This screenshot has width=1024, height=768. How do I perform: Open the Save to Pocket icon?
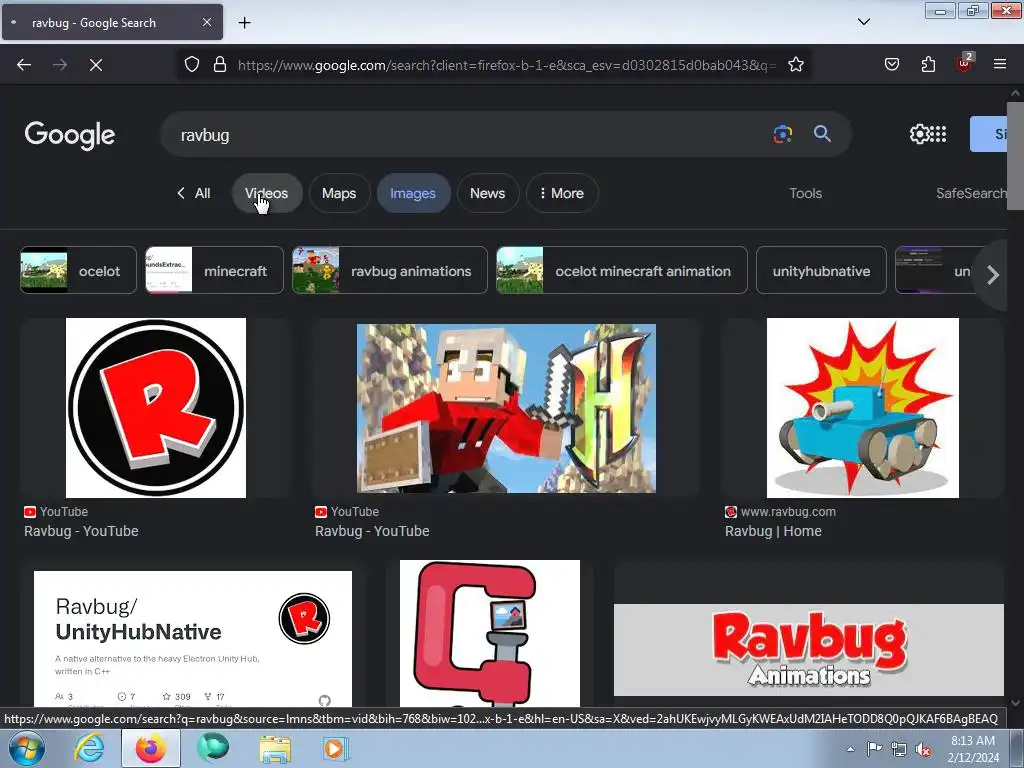891,65
